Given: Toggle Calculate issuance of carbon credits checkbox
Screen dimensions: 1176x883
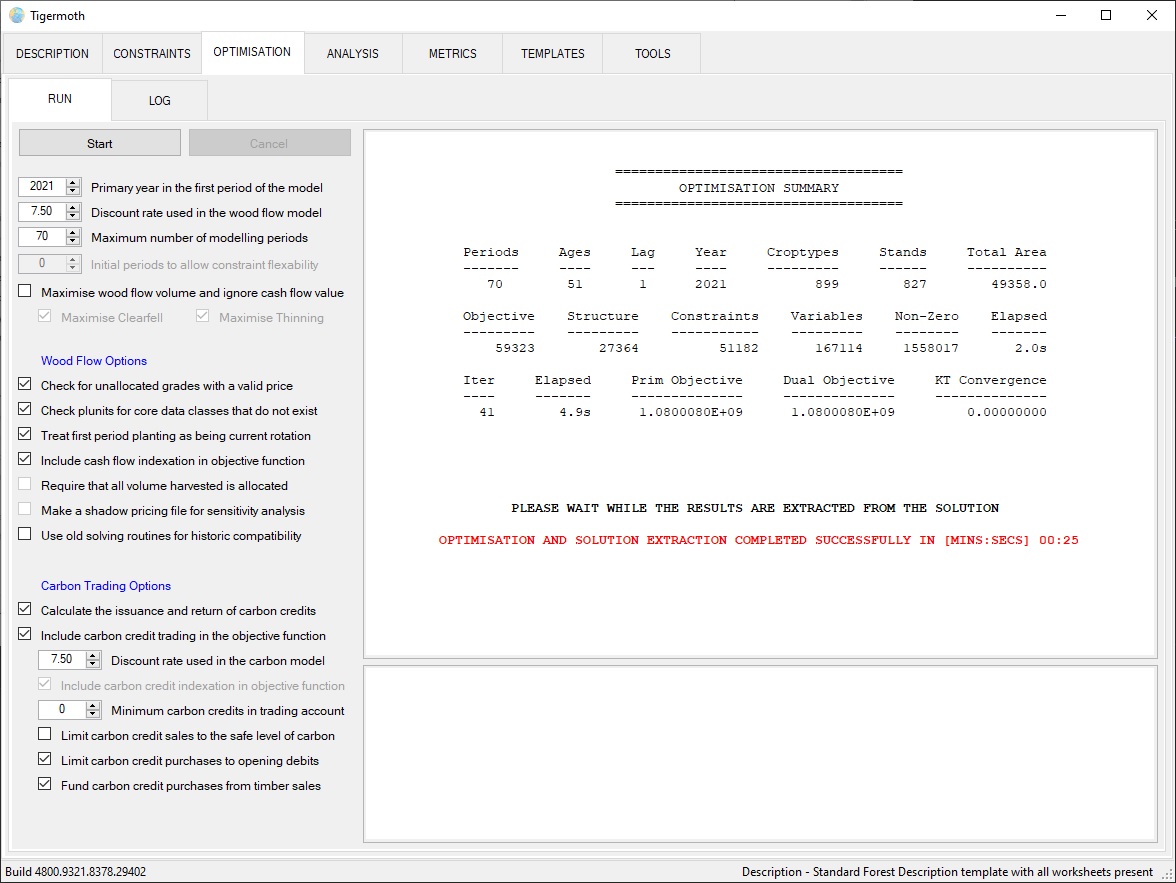Looking at the screenshot, I should click(25, 609).
